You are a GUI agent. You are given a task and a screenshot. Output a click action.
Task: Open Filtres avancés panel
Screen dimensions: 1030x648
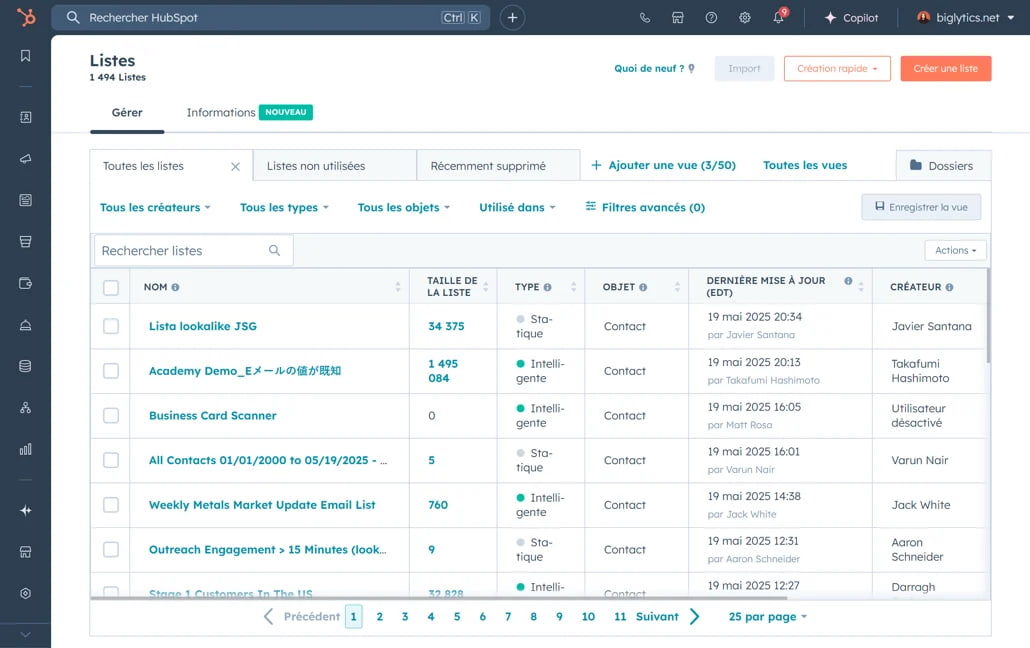click(x=645, y=208)
